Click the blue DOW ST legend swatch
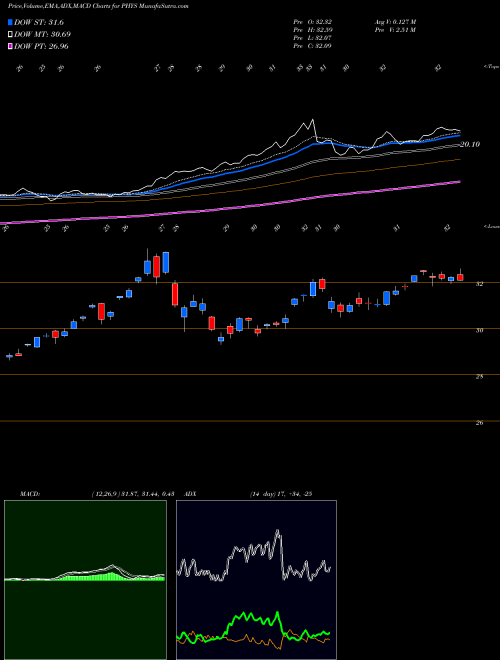The height and width of the screenshot is (660, 500). pos(10,22)
